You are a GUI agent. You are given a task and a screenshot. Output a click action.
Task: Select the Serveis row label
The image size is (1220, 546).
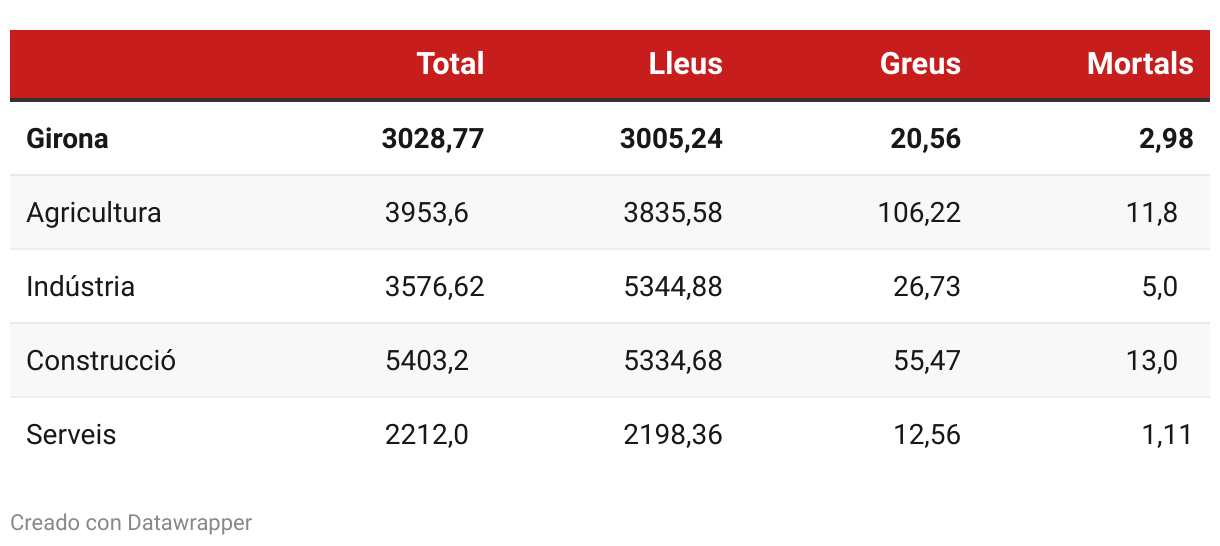point(71,435)
